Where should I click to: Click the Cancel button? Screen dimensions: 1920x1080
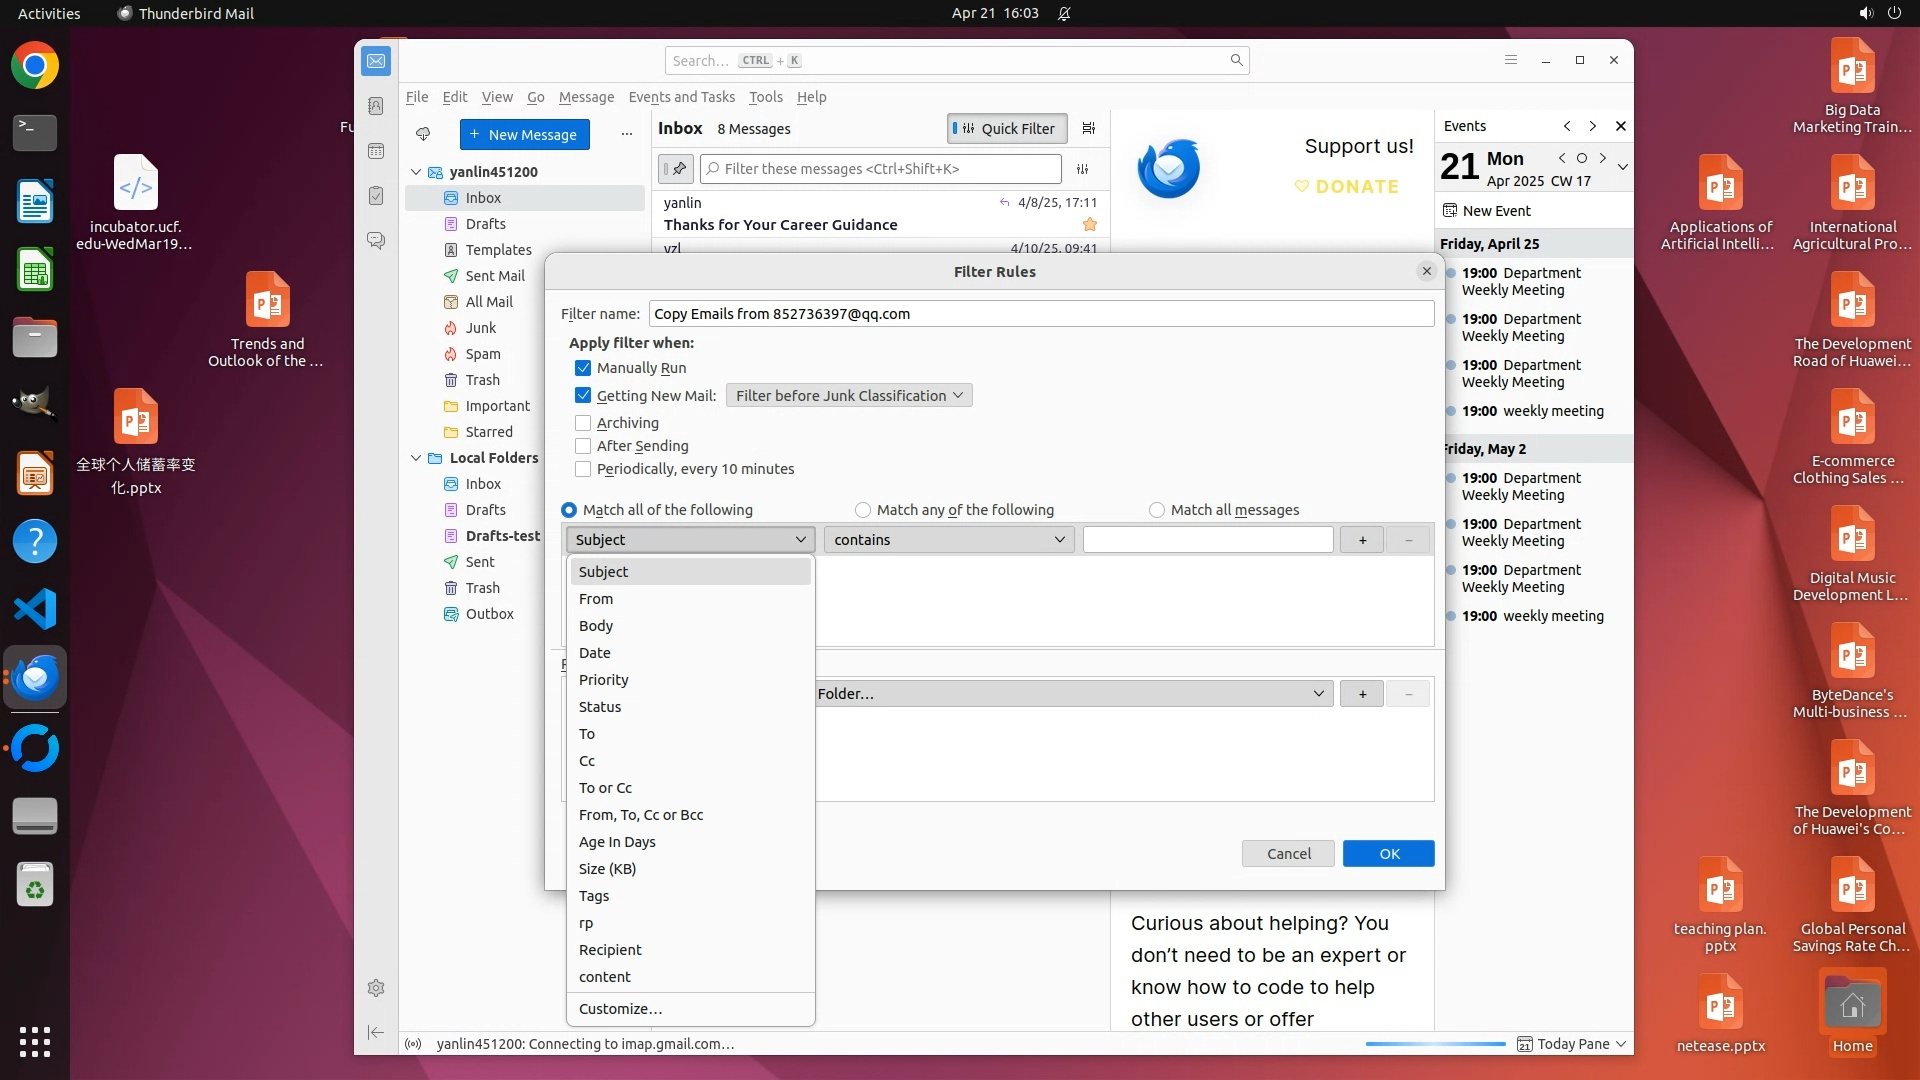pos(1288,854)
